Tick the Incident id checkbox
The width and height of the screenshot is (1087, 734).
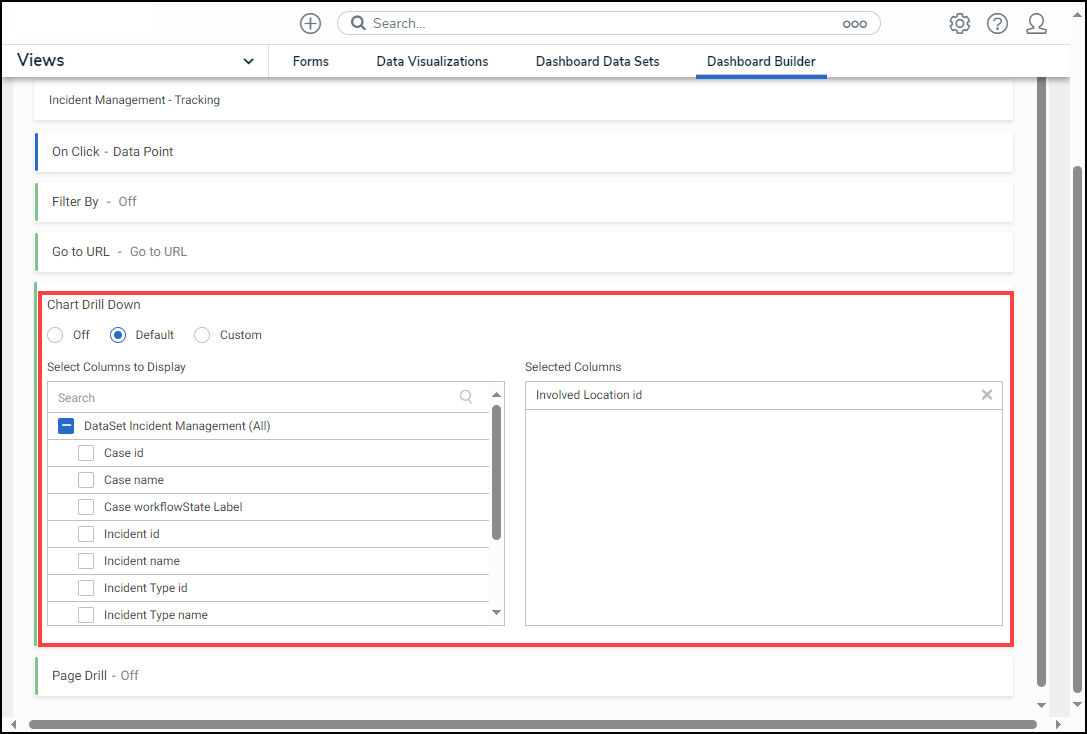(x=86, y=534)
